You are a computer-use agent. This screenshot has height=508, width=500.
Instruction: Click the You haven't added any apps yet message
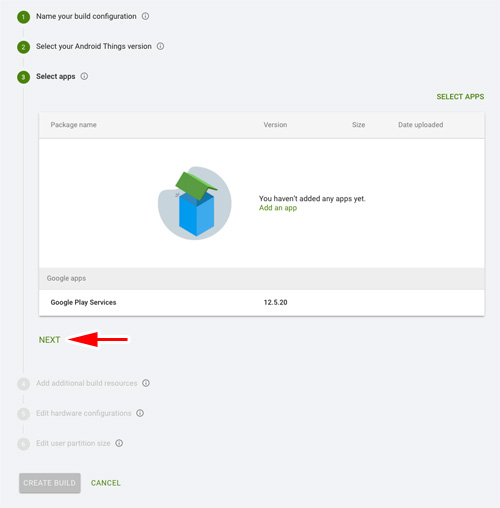[312, 198]
